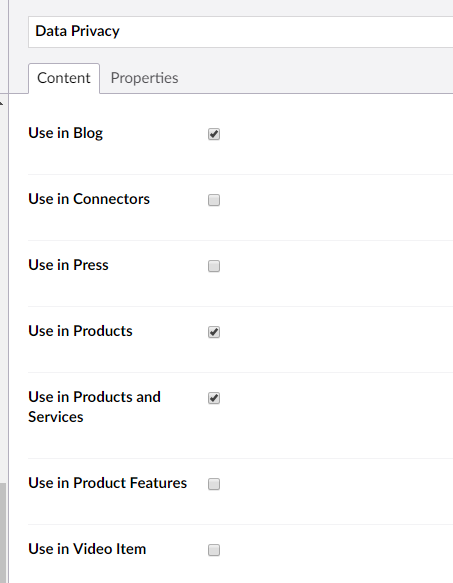
Task: Click the "Use in Video Item" label
Action: [x=87, y=549]
